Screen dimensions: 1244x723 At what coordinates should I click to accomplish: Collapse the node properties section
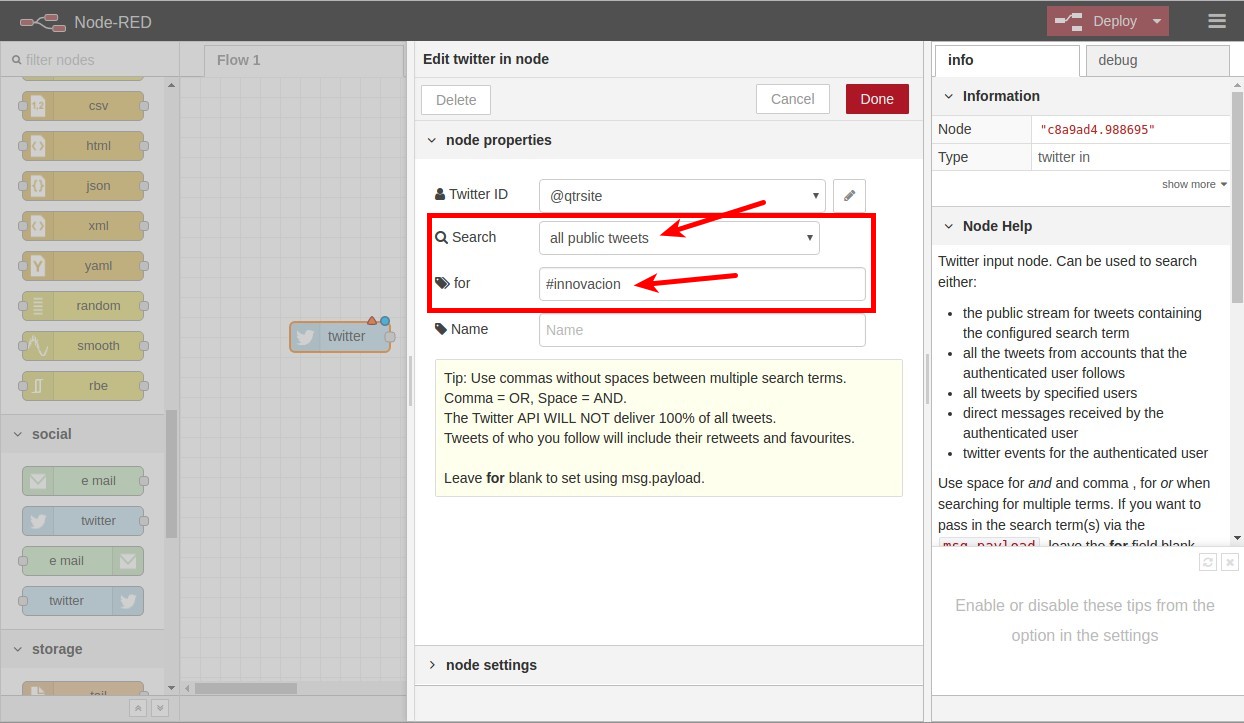pyautogui.click(x=668, y=140)
